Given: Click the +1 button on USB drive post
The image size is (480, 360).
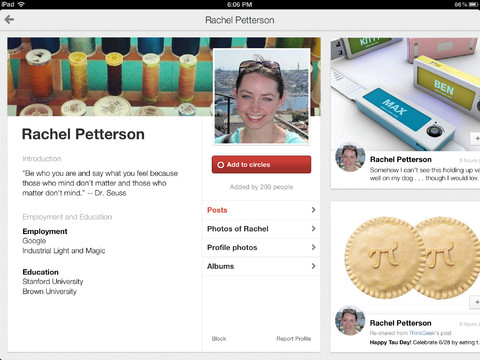Looking at the screenshot, I should pyautogui.click(x=475, y=139).
